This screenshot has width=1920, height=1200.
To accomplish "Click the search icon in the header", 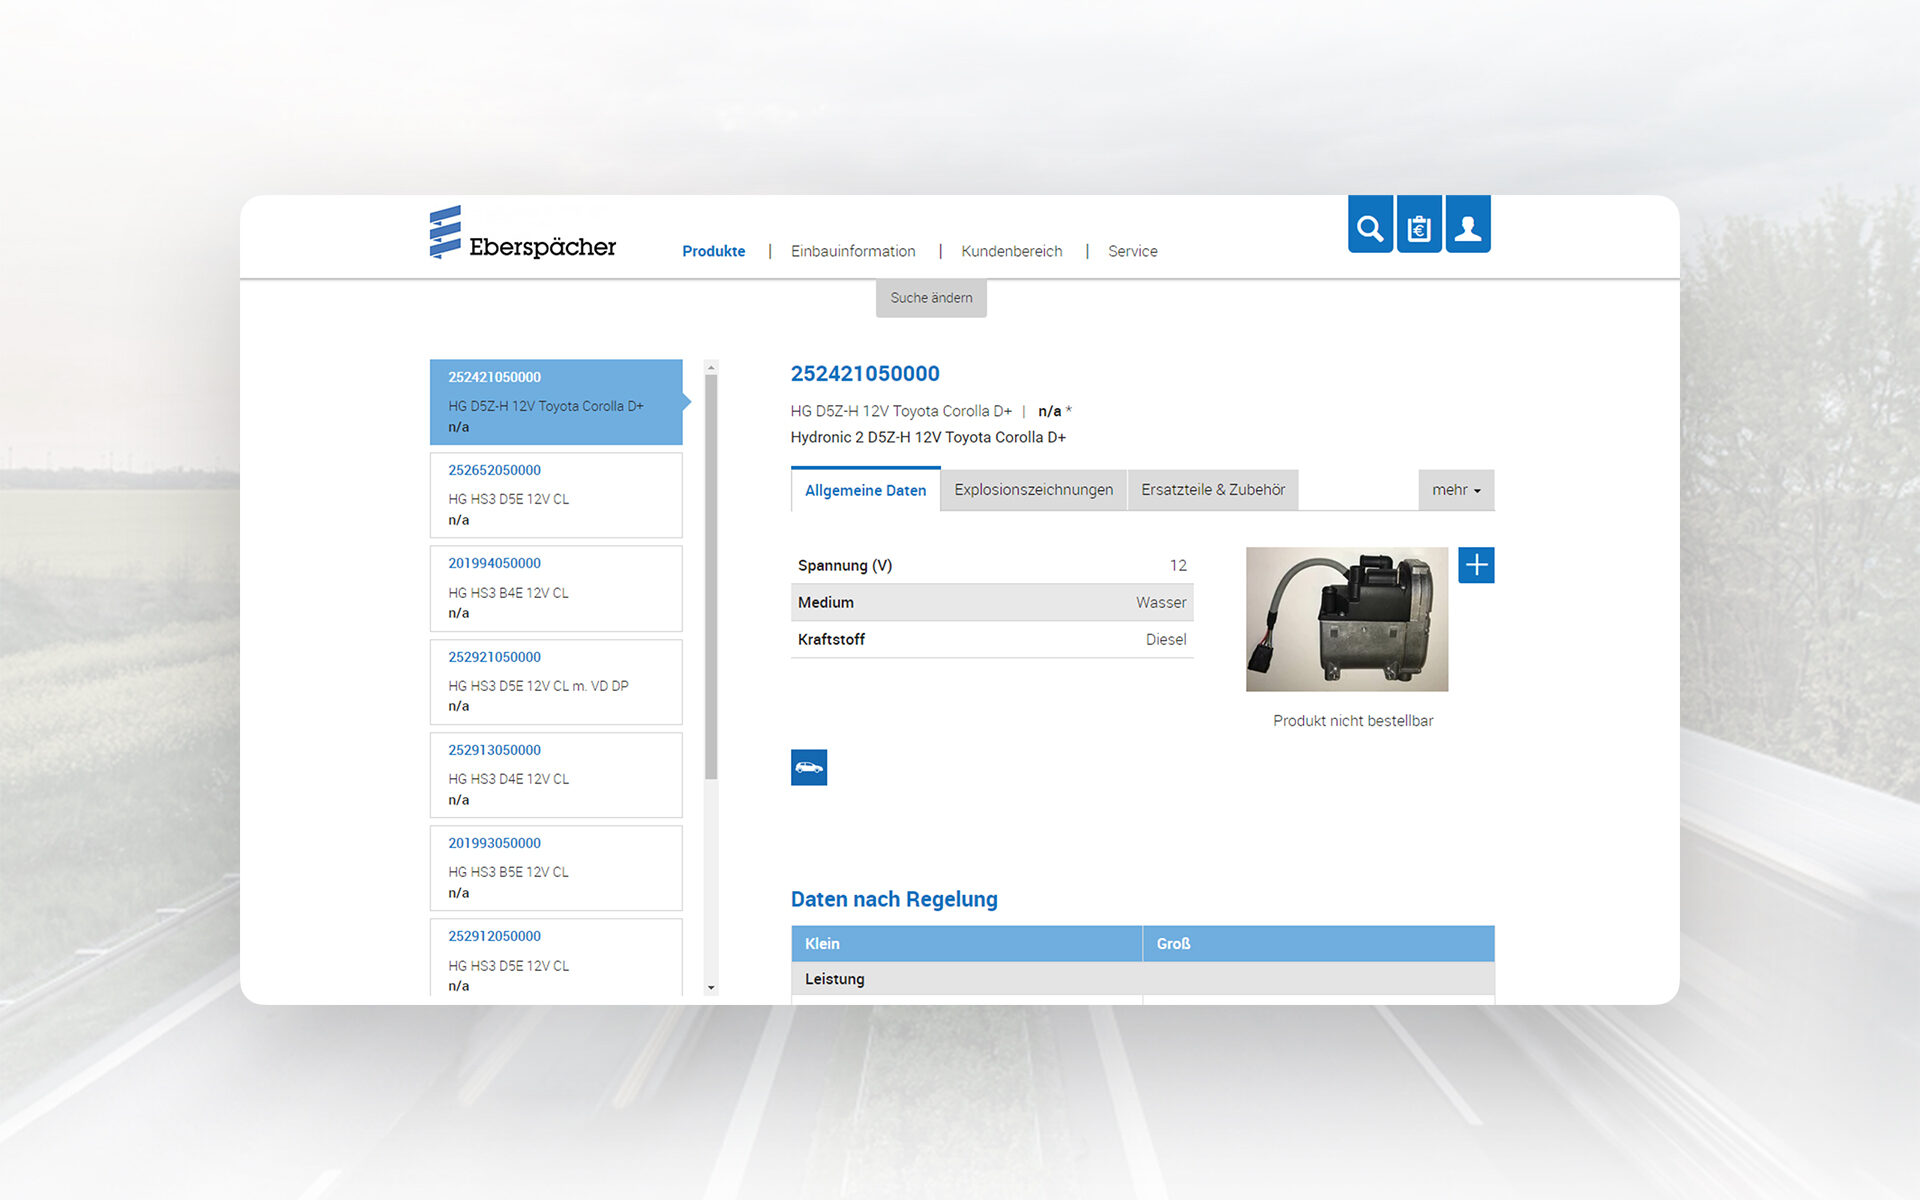I will coord(1368,228).
